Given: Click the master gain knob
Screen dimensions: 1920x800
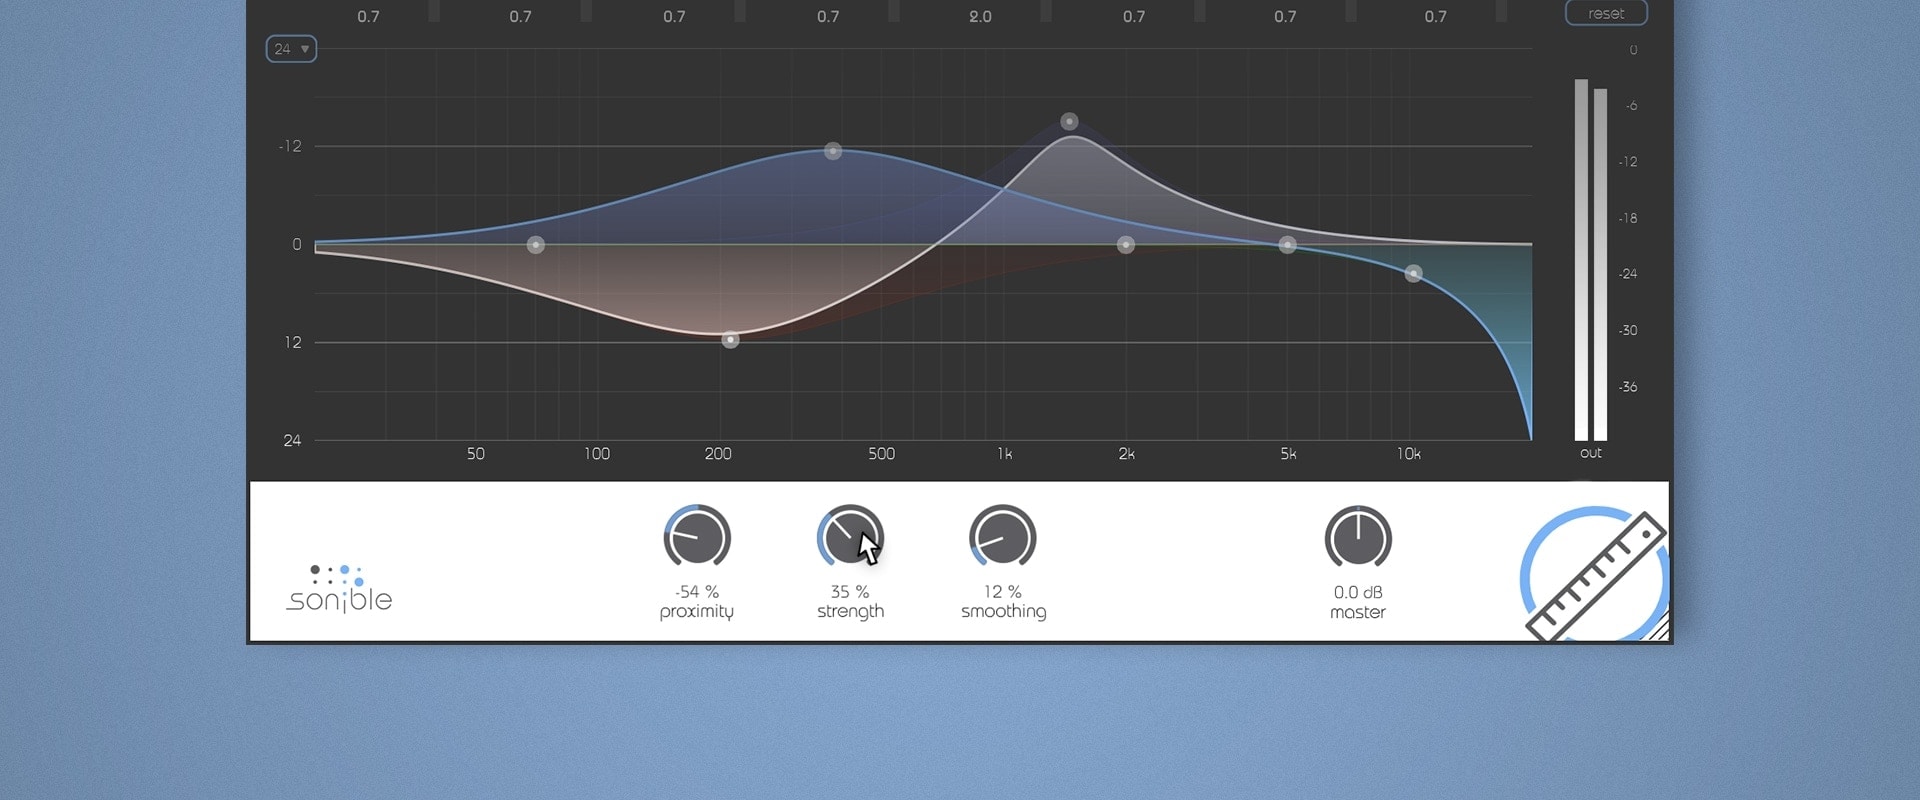Looking at the screenshot, I should click(1358, 538).
